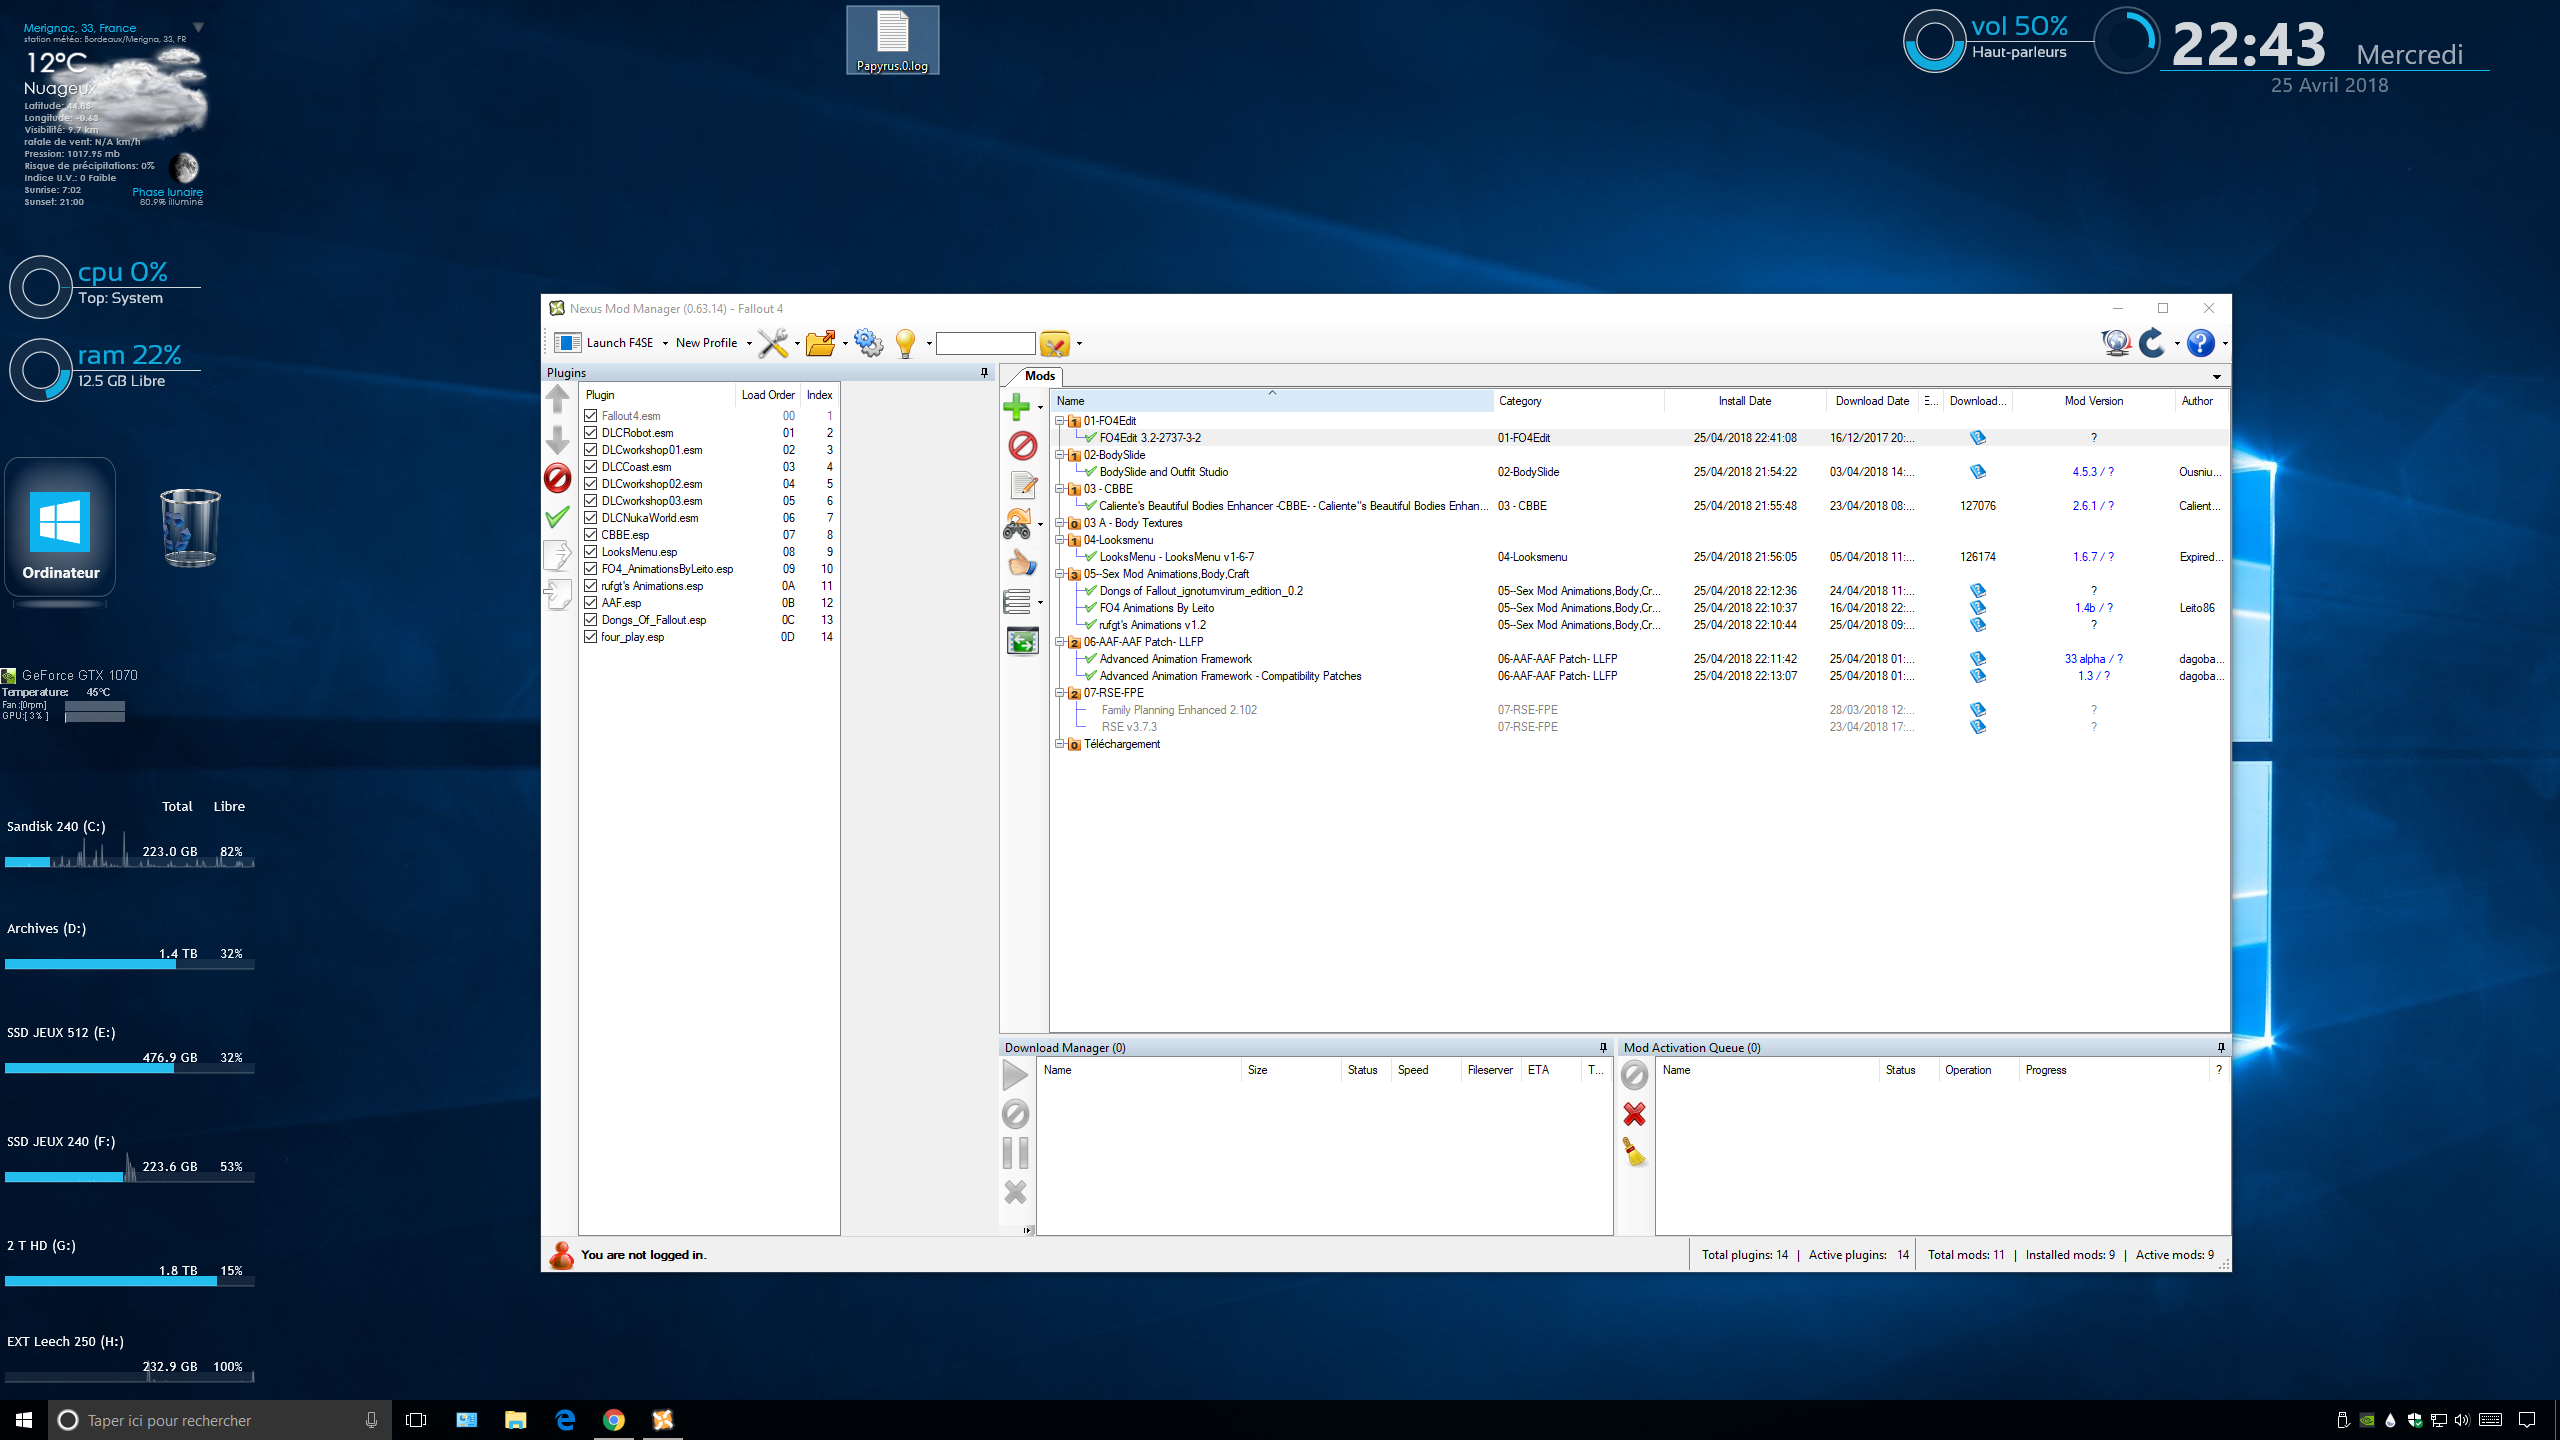
Task: Uncheck four_play.esp plugin
Action: [x=591, y=637]
